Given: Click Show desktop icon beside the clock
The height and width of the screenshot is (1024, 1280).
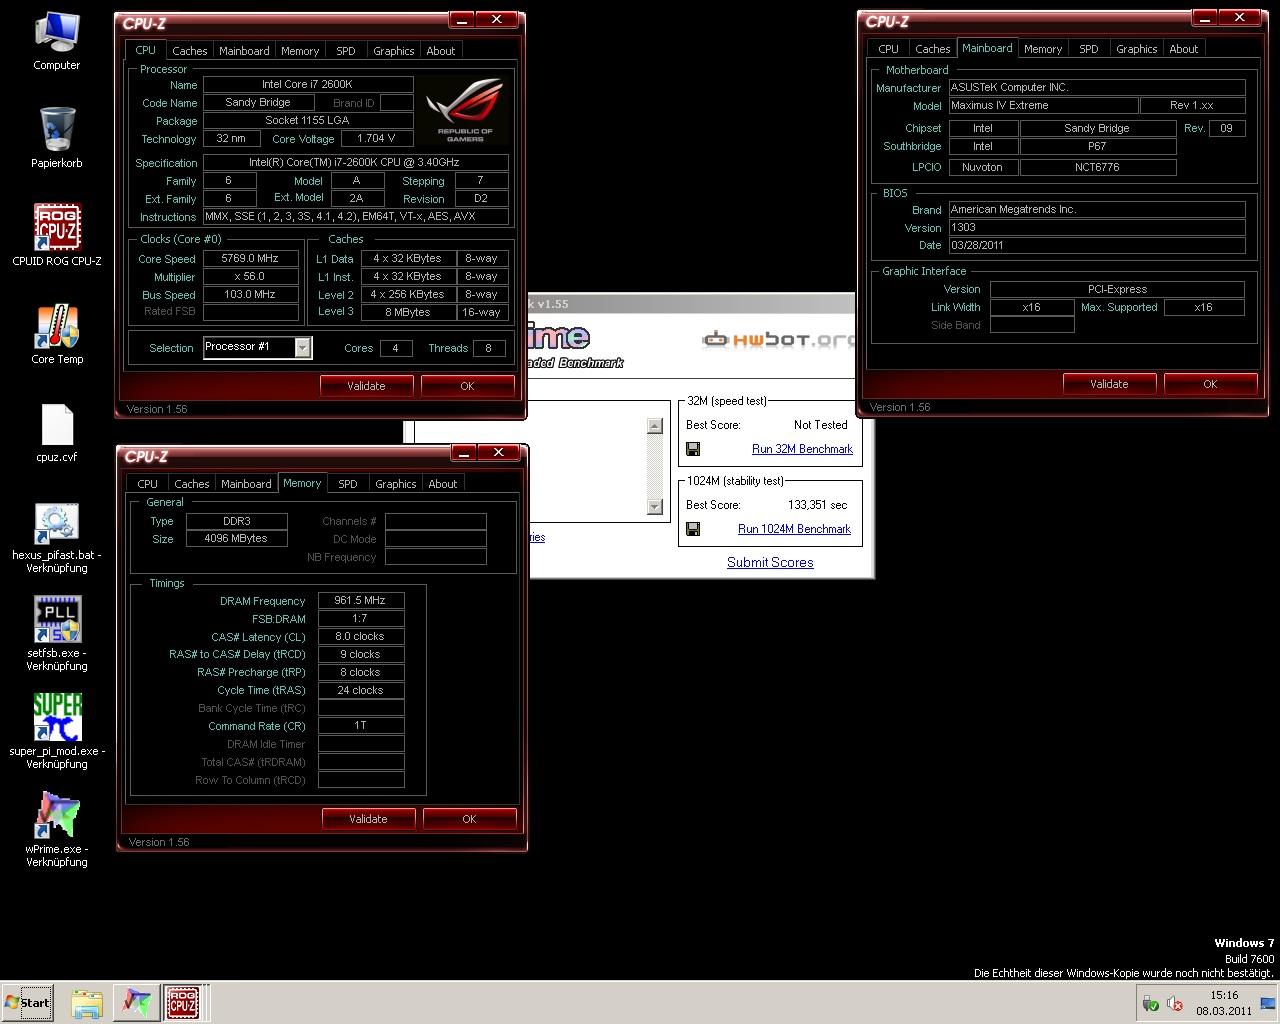Looking at the screenshot, I should click(x=1268, y=1003).
